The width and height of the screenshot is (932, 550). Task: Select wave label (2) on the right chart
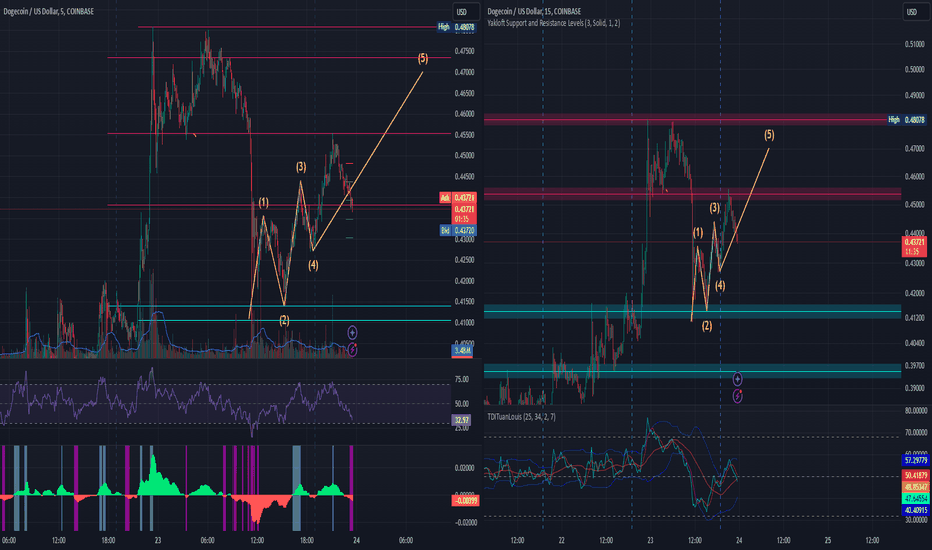tap(707, 326)
